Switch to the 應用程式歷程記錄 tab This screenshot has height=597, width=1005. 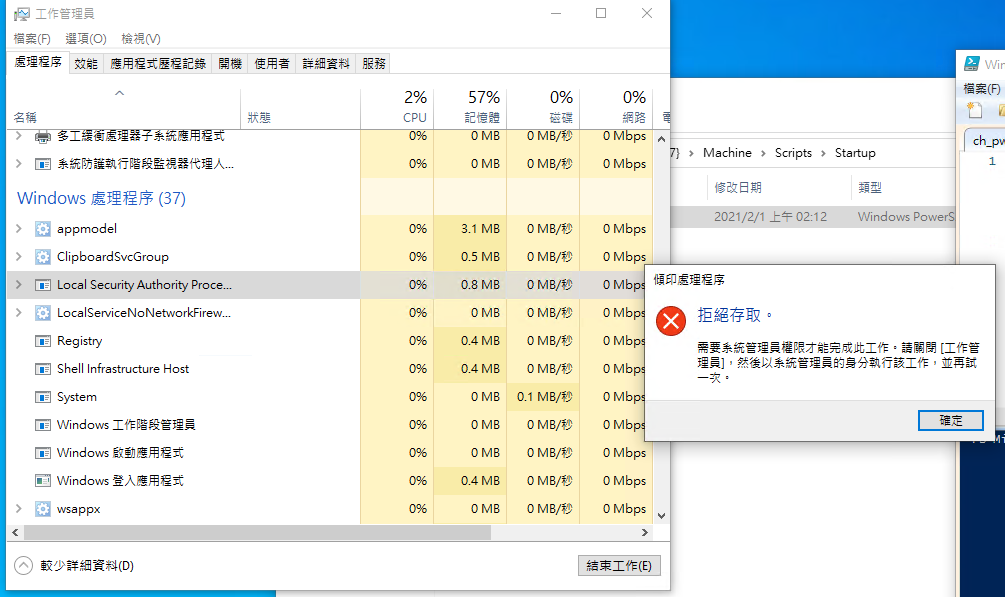(158, 63)
